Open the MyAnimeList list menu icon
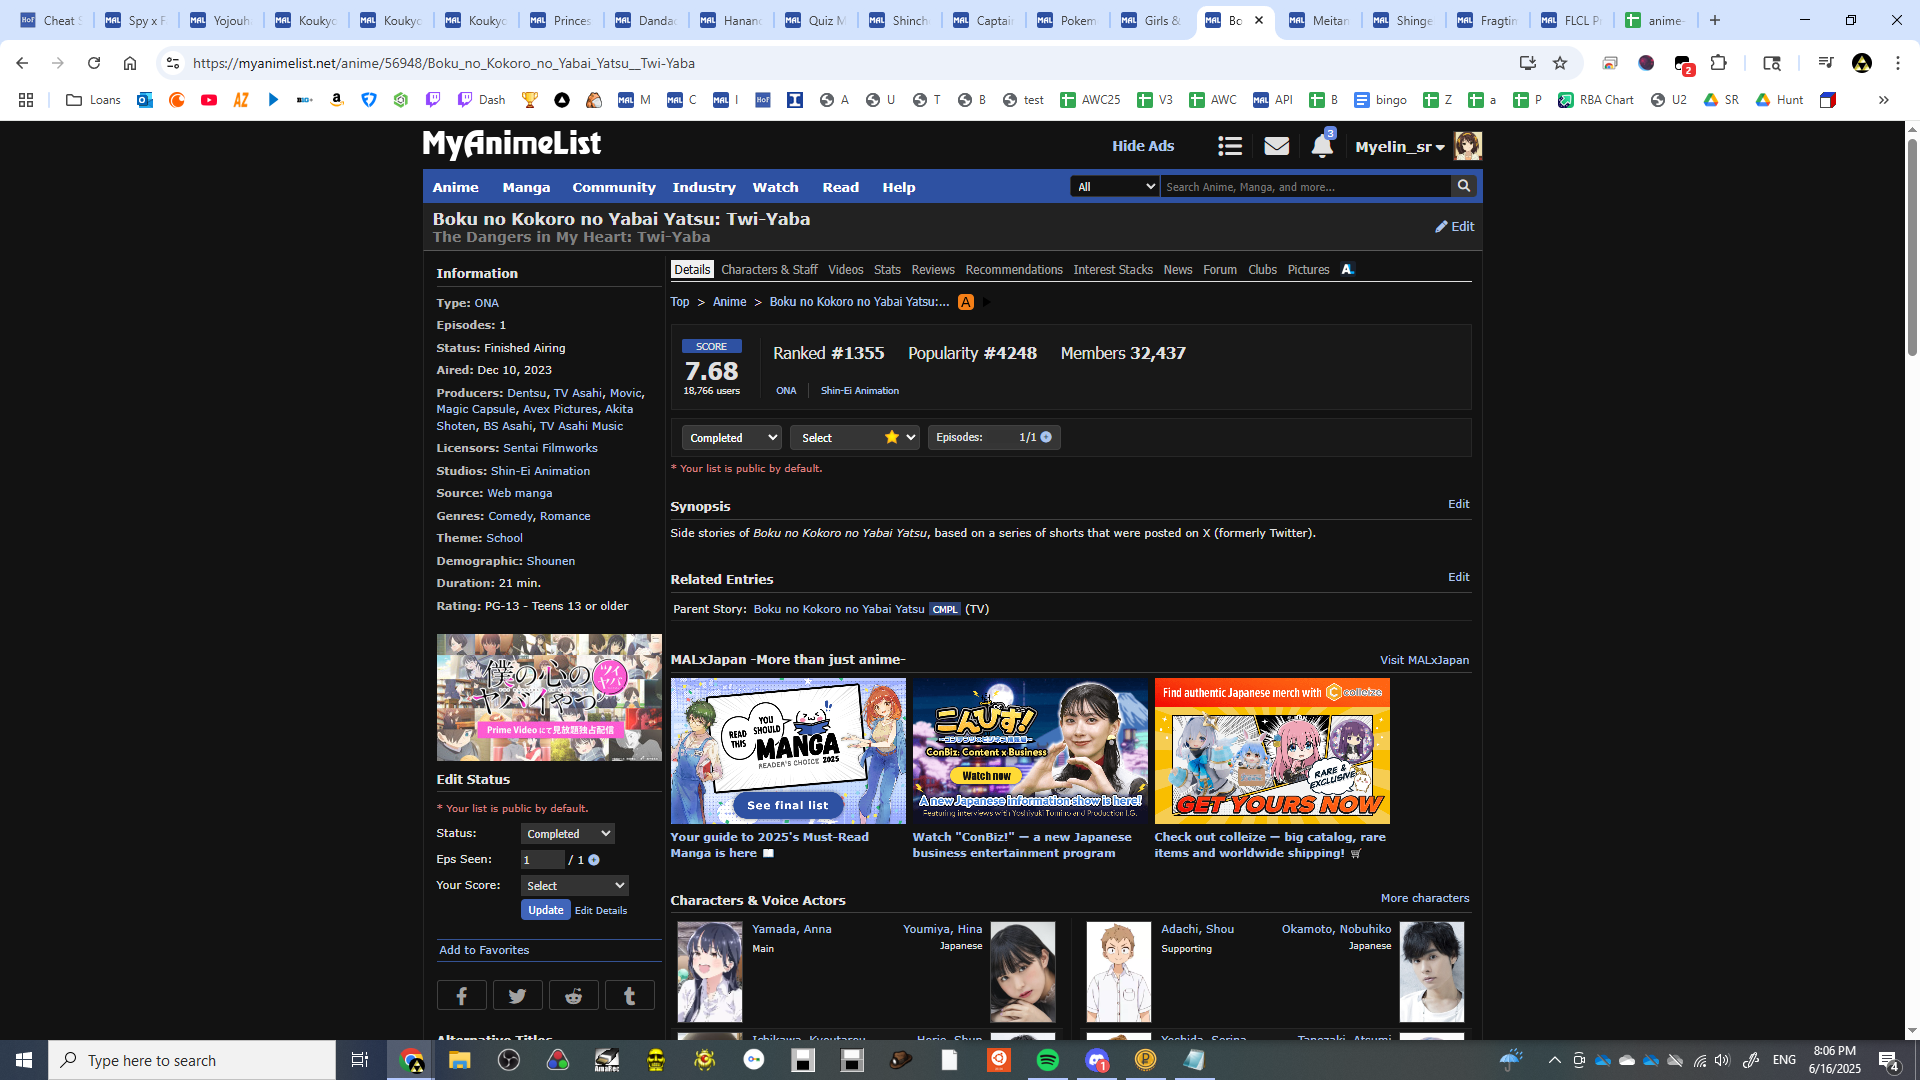Screen dimensions: 1920x1080 click(x=1230, y=147)
